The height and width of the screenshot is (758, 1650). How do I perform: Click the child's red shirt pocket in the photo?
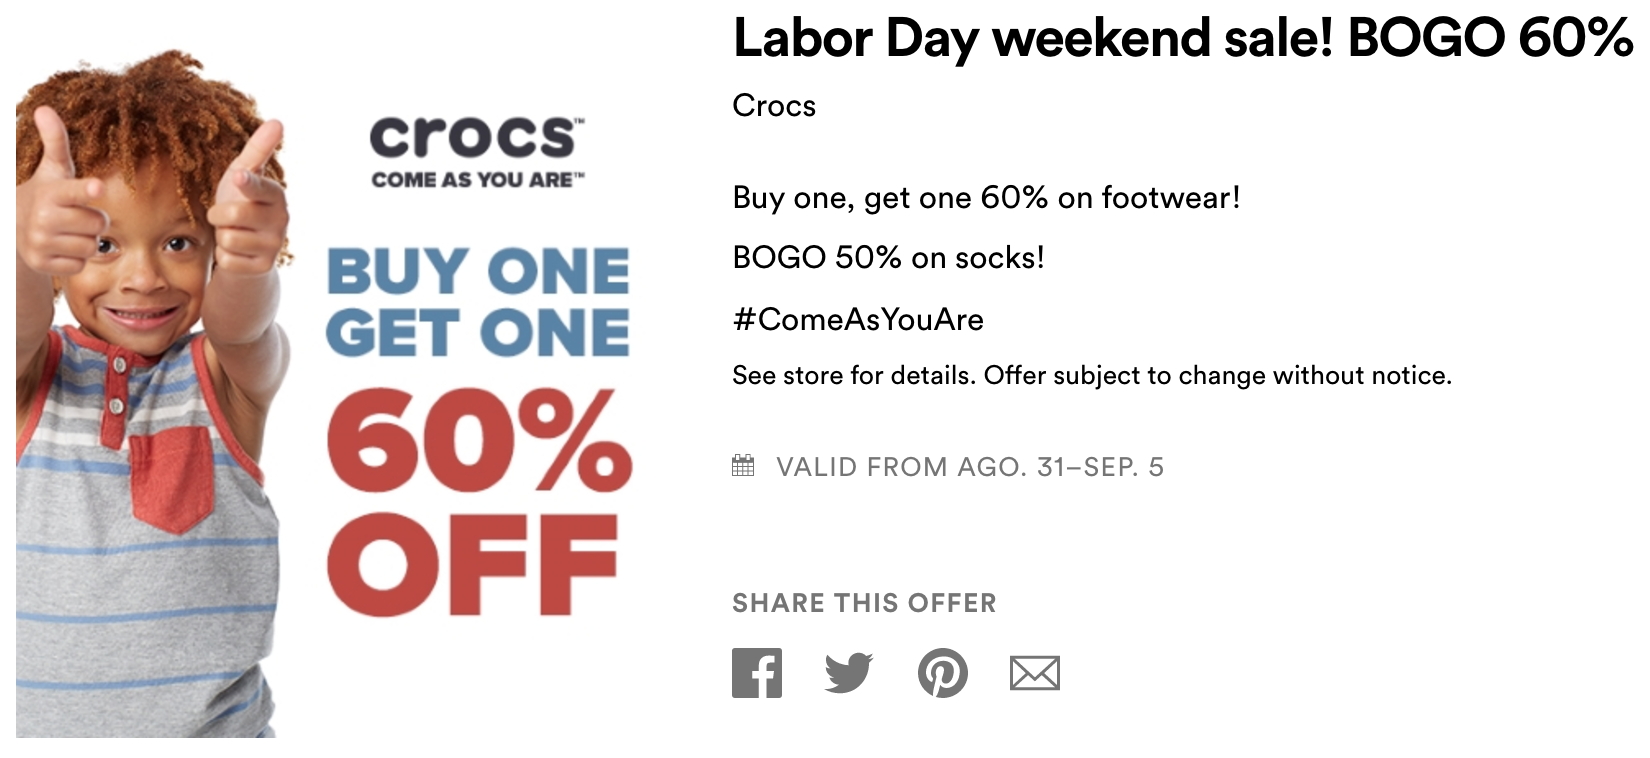click(x=170, y=477)
